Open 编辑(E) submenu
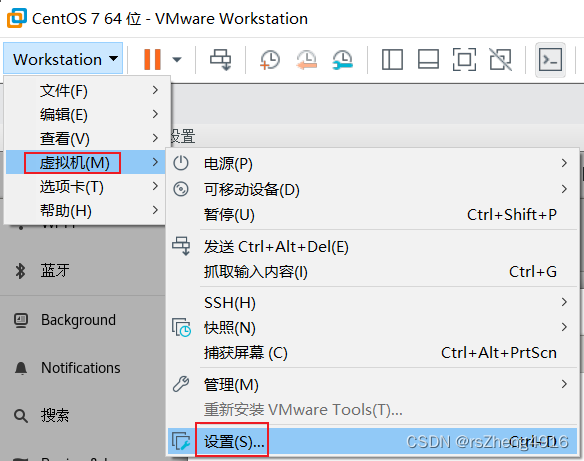 point(85,114)
